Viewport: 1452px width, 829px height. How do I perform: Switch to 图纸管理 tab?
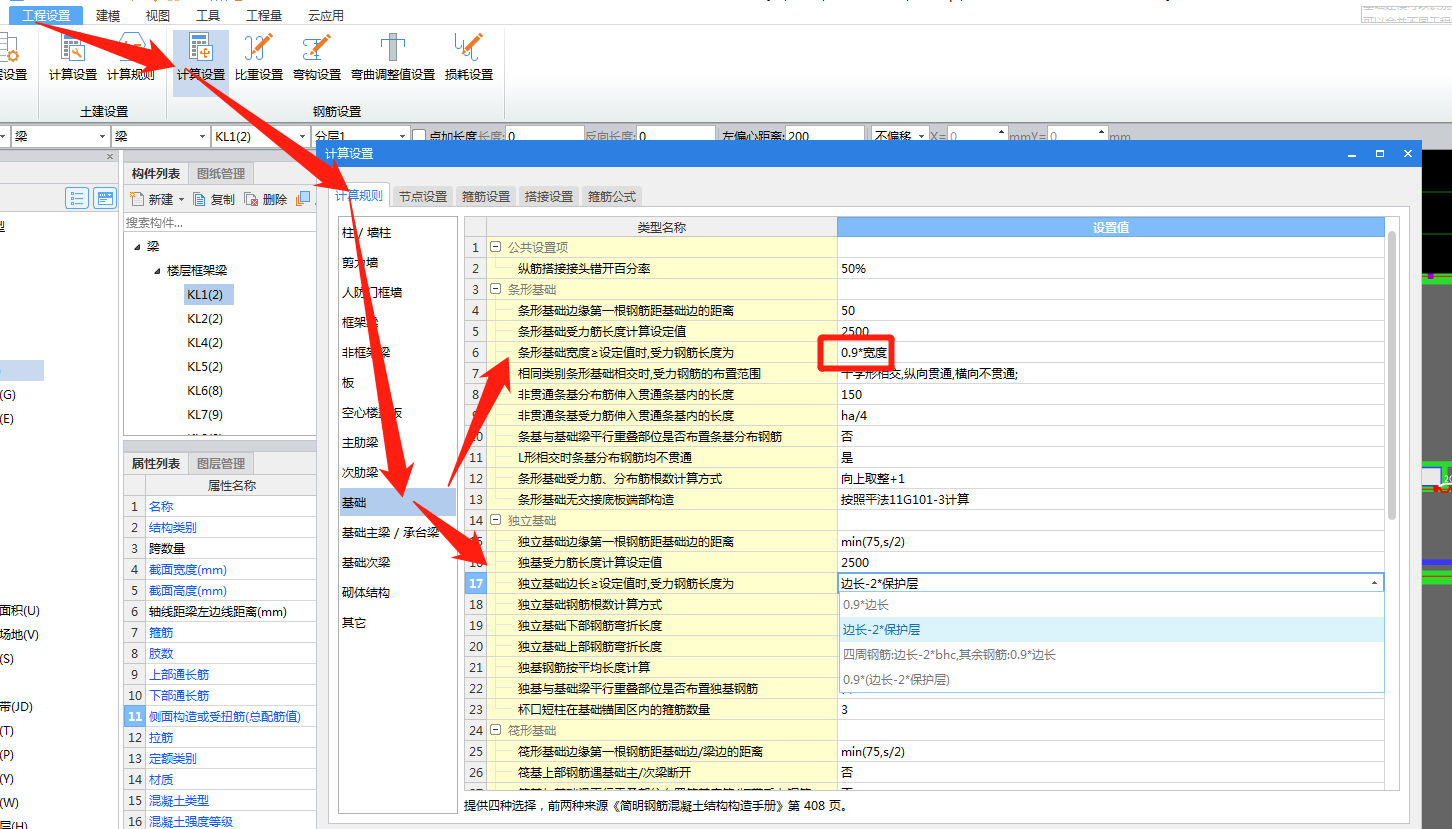click(220, 174)
